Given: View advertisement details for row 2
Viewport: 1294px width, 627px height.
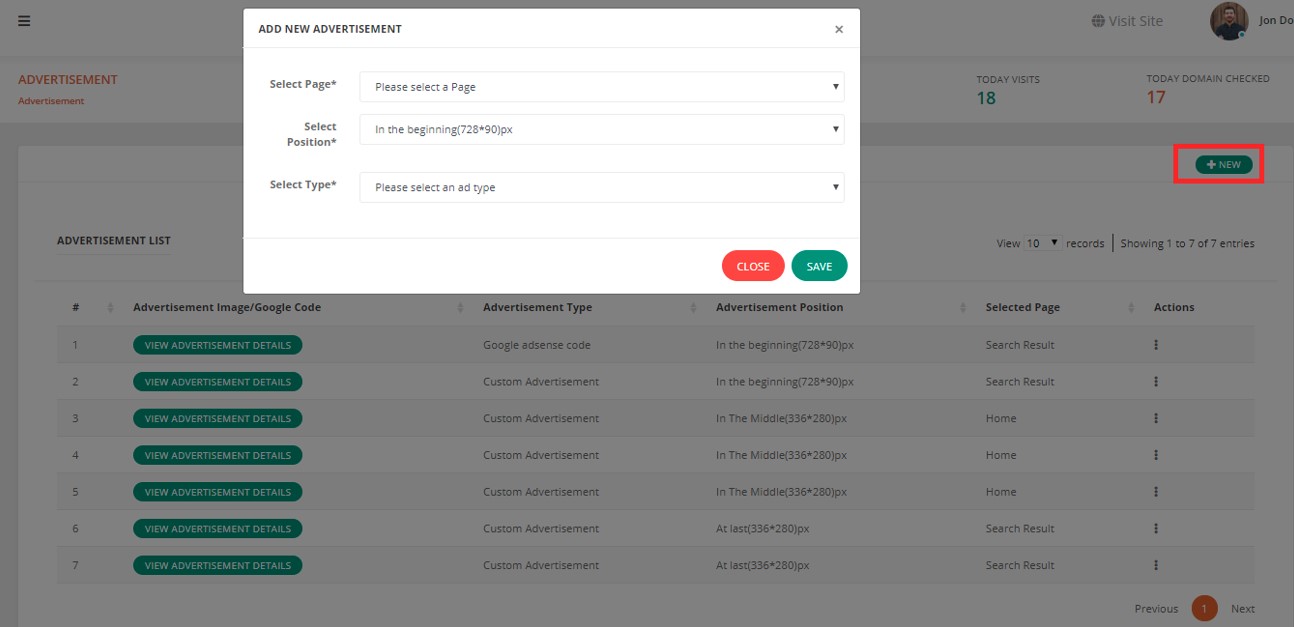Looking at the screenshot, I should [217, 382].
